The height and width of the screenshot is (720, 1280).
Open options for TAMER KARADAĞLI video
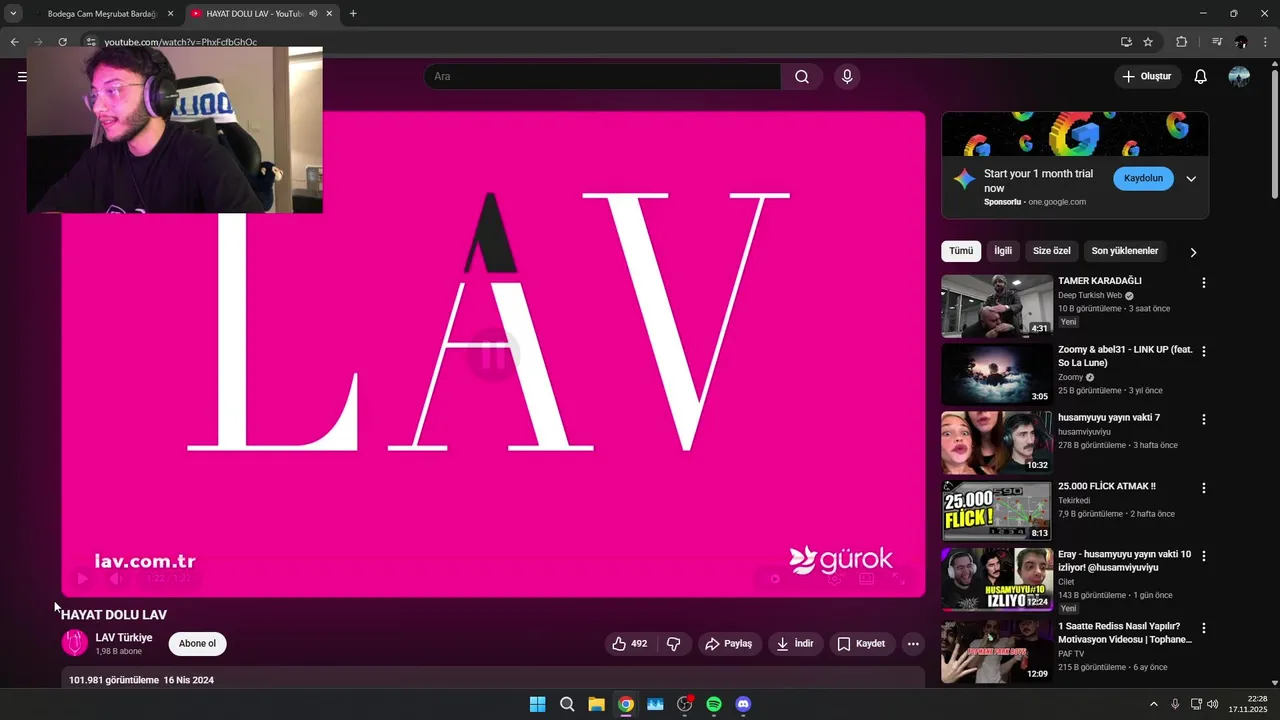click(1203, 283)
